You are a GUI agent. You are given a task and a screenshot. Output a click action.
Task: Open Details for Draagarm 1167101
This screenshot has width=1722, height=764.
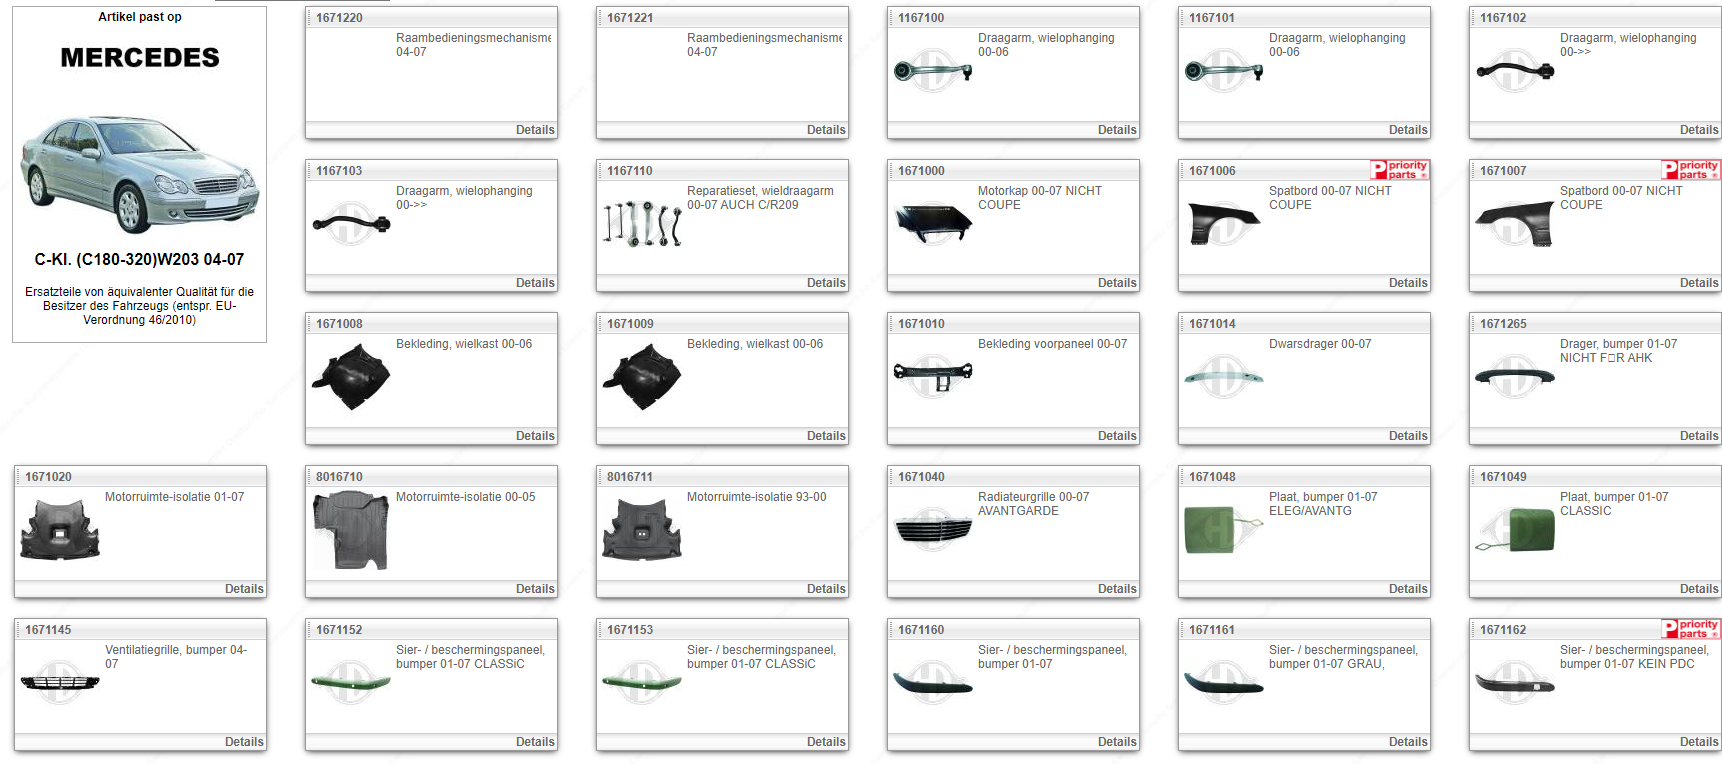1408,130
